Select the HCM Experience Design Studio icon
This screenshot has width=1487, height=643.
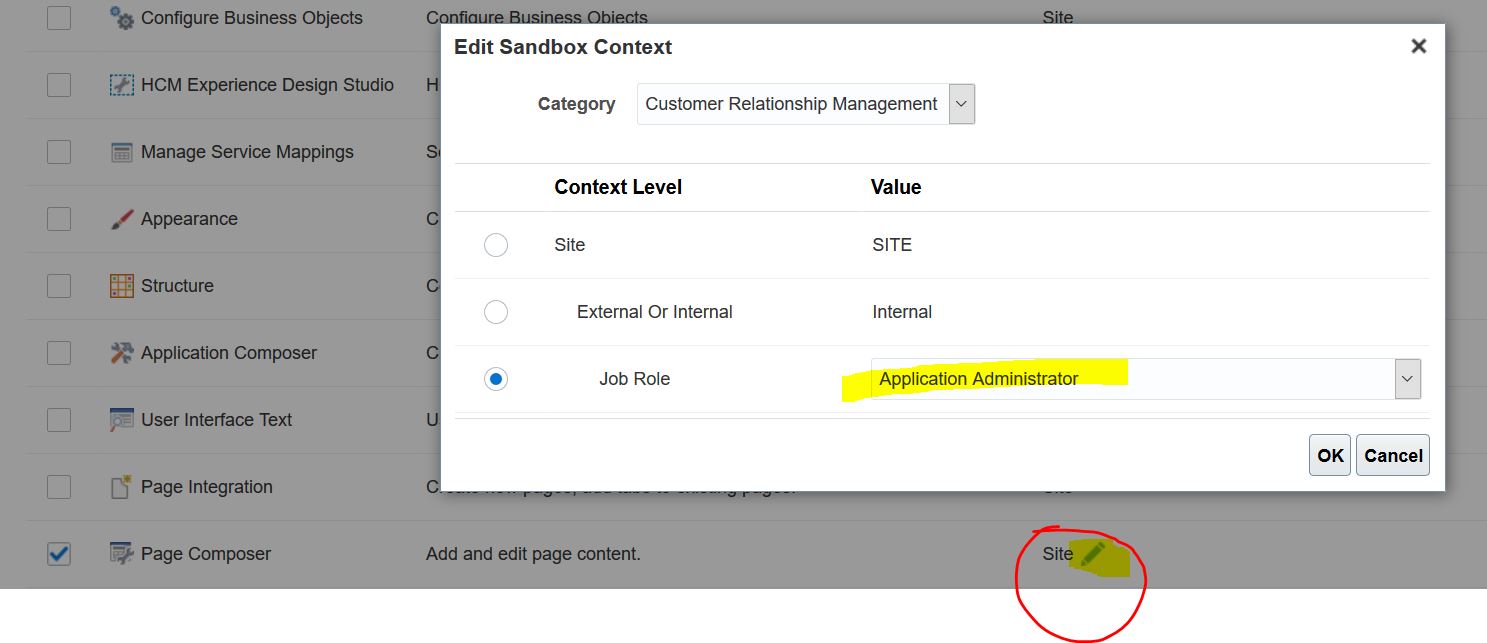pyautogui.click(x=120, y=84)
